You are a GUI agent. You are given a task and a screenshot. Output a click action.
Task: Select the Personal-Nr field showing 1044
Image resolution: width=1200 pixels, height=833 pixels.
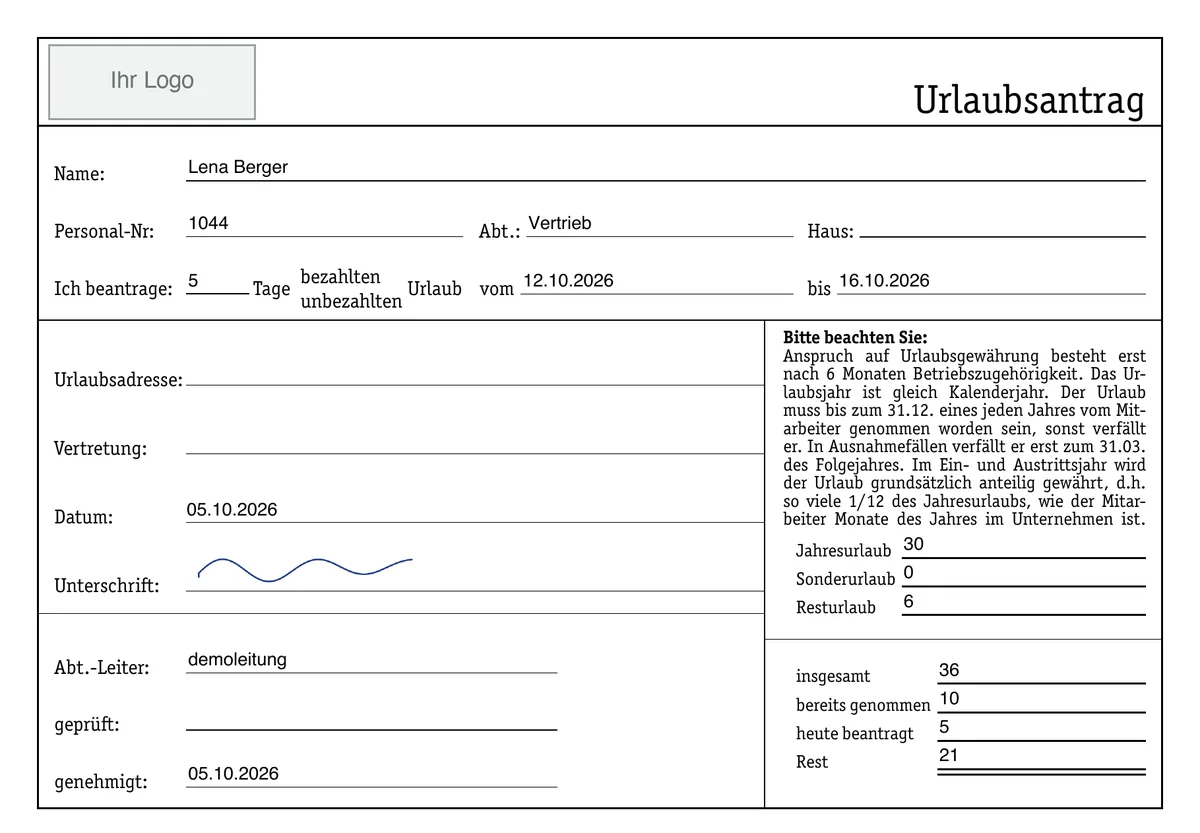(x=324, y=224)
